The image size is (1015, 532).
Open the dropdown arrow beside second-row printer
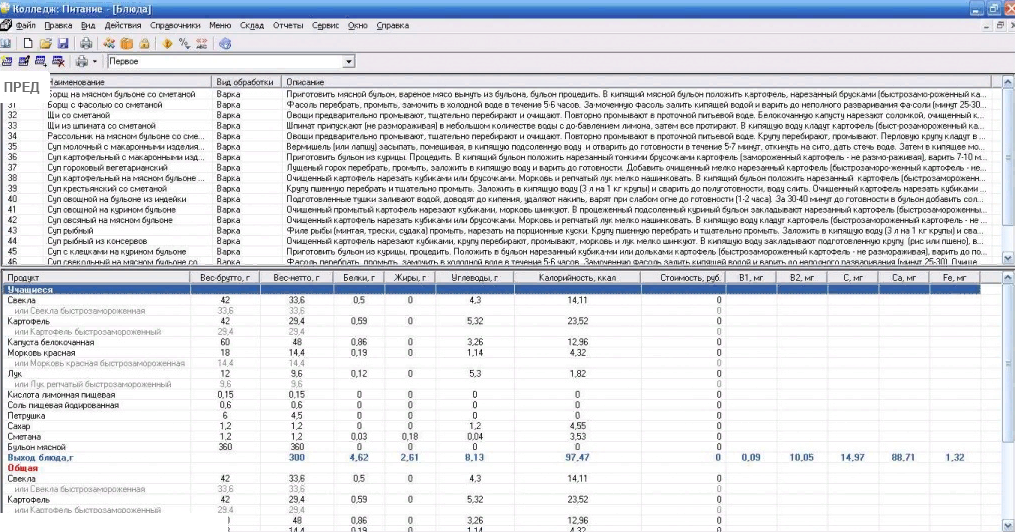(x=95, y=62)
